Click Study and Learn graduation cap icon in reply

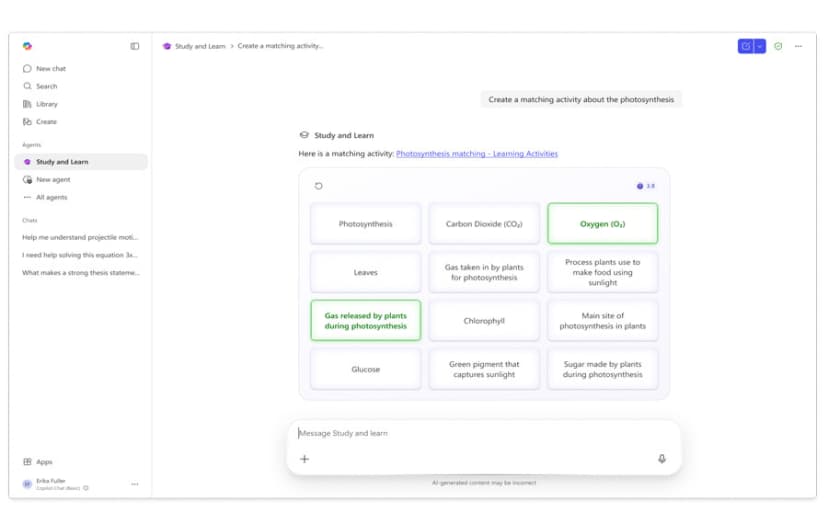(304, 135)
